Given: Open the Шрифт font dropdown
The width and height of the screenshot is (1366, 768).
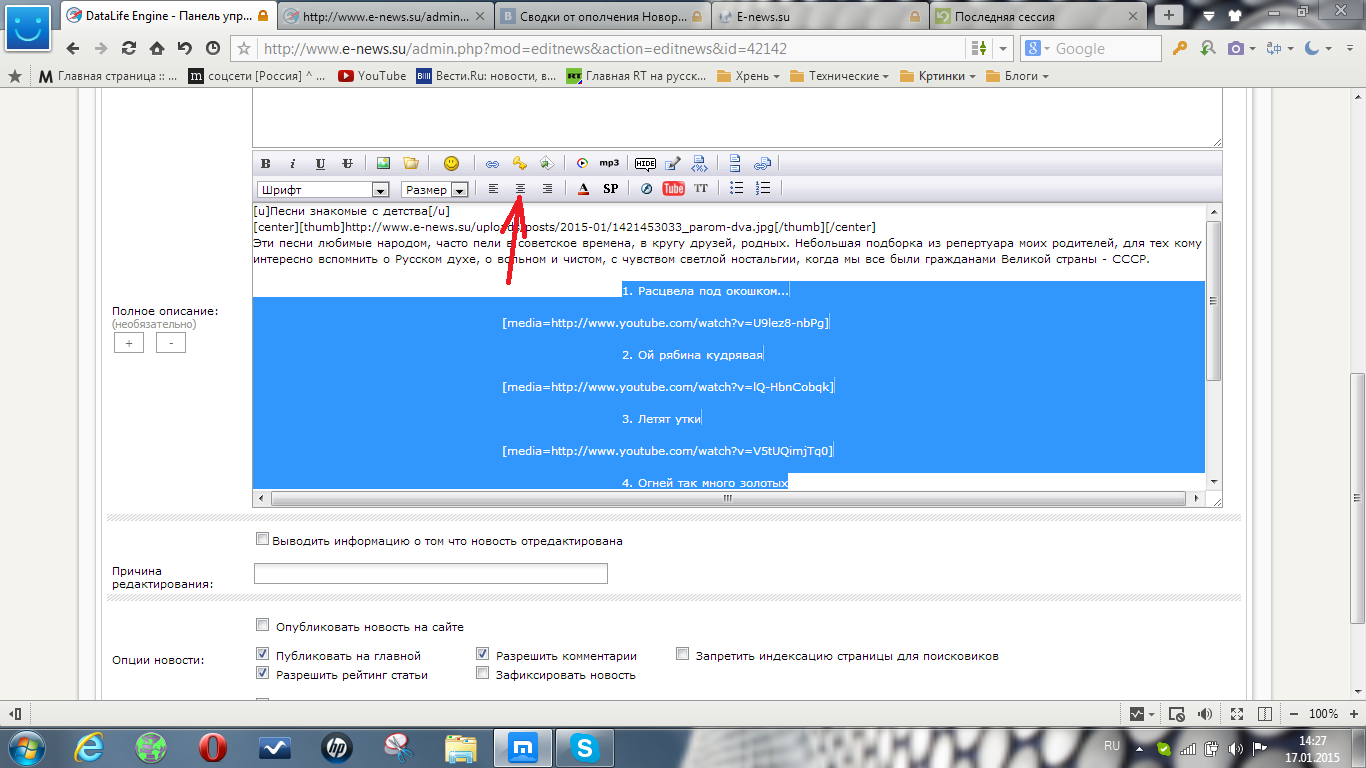Looking at the screenshot, I should coord(323,189).
